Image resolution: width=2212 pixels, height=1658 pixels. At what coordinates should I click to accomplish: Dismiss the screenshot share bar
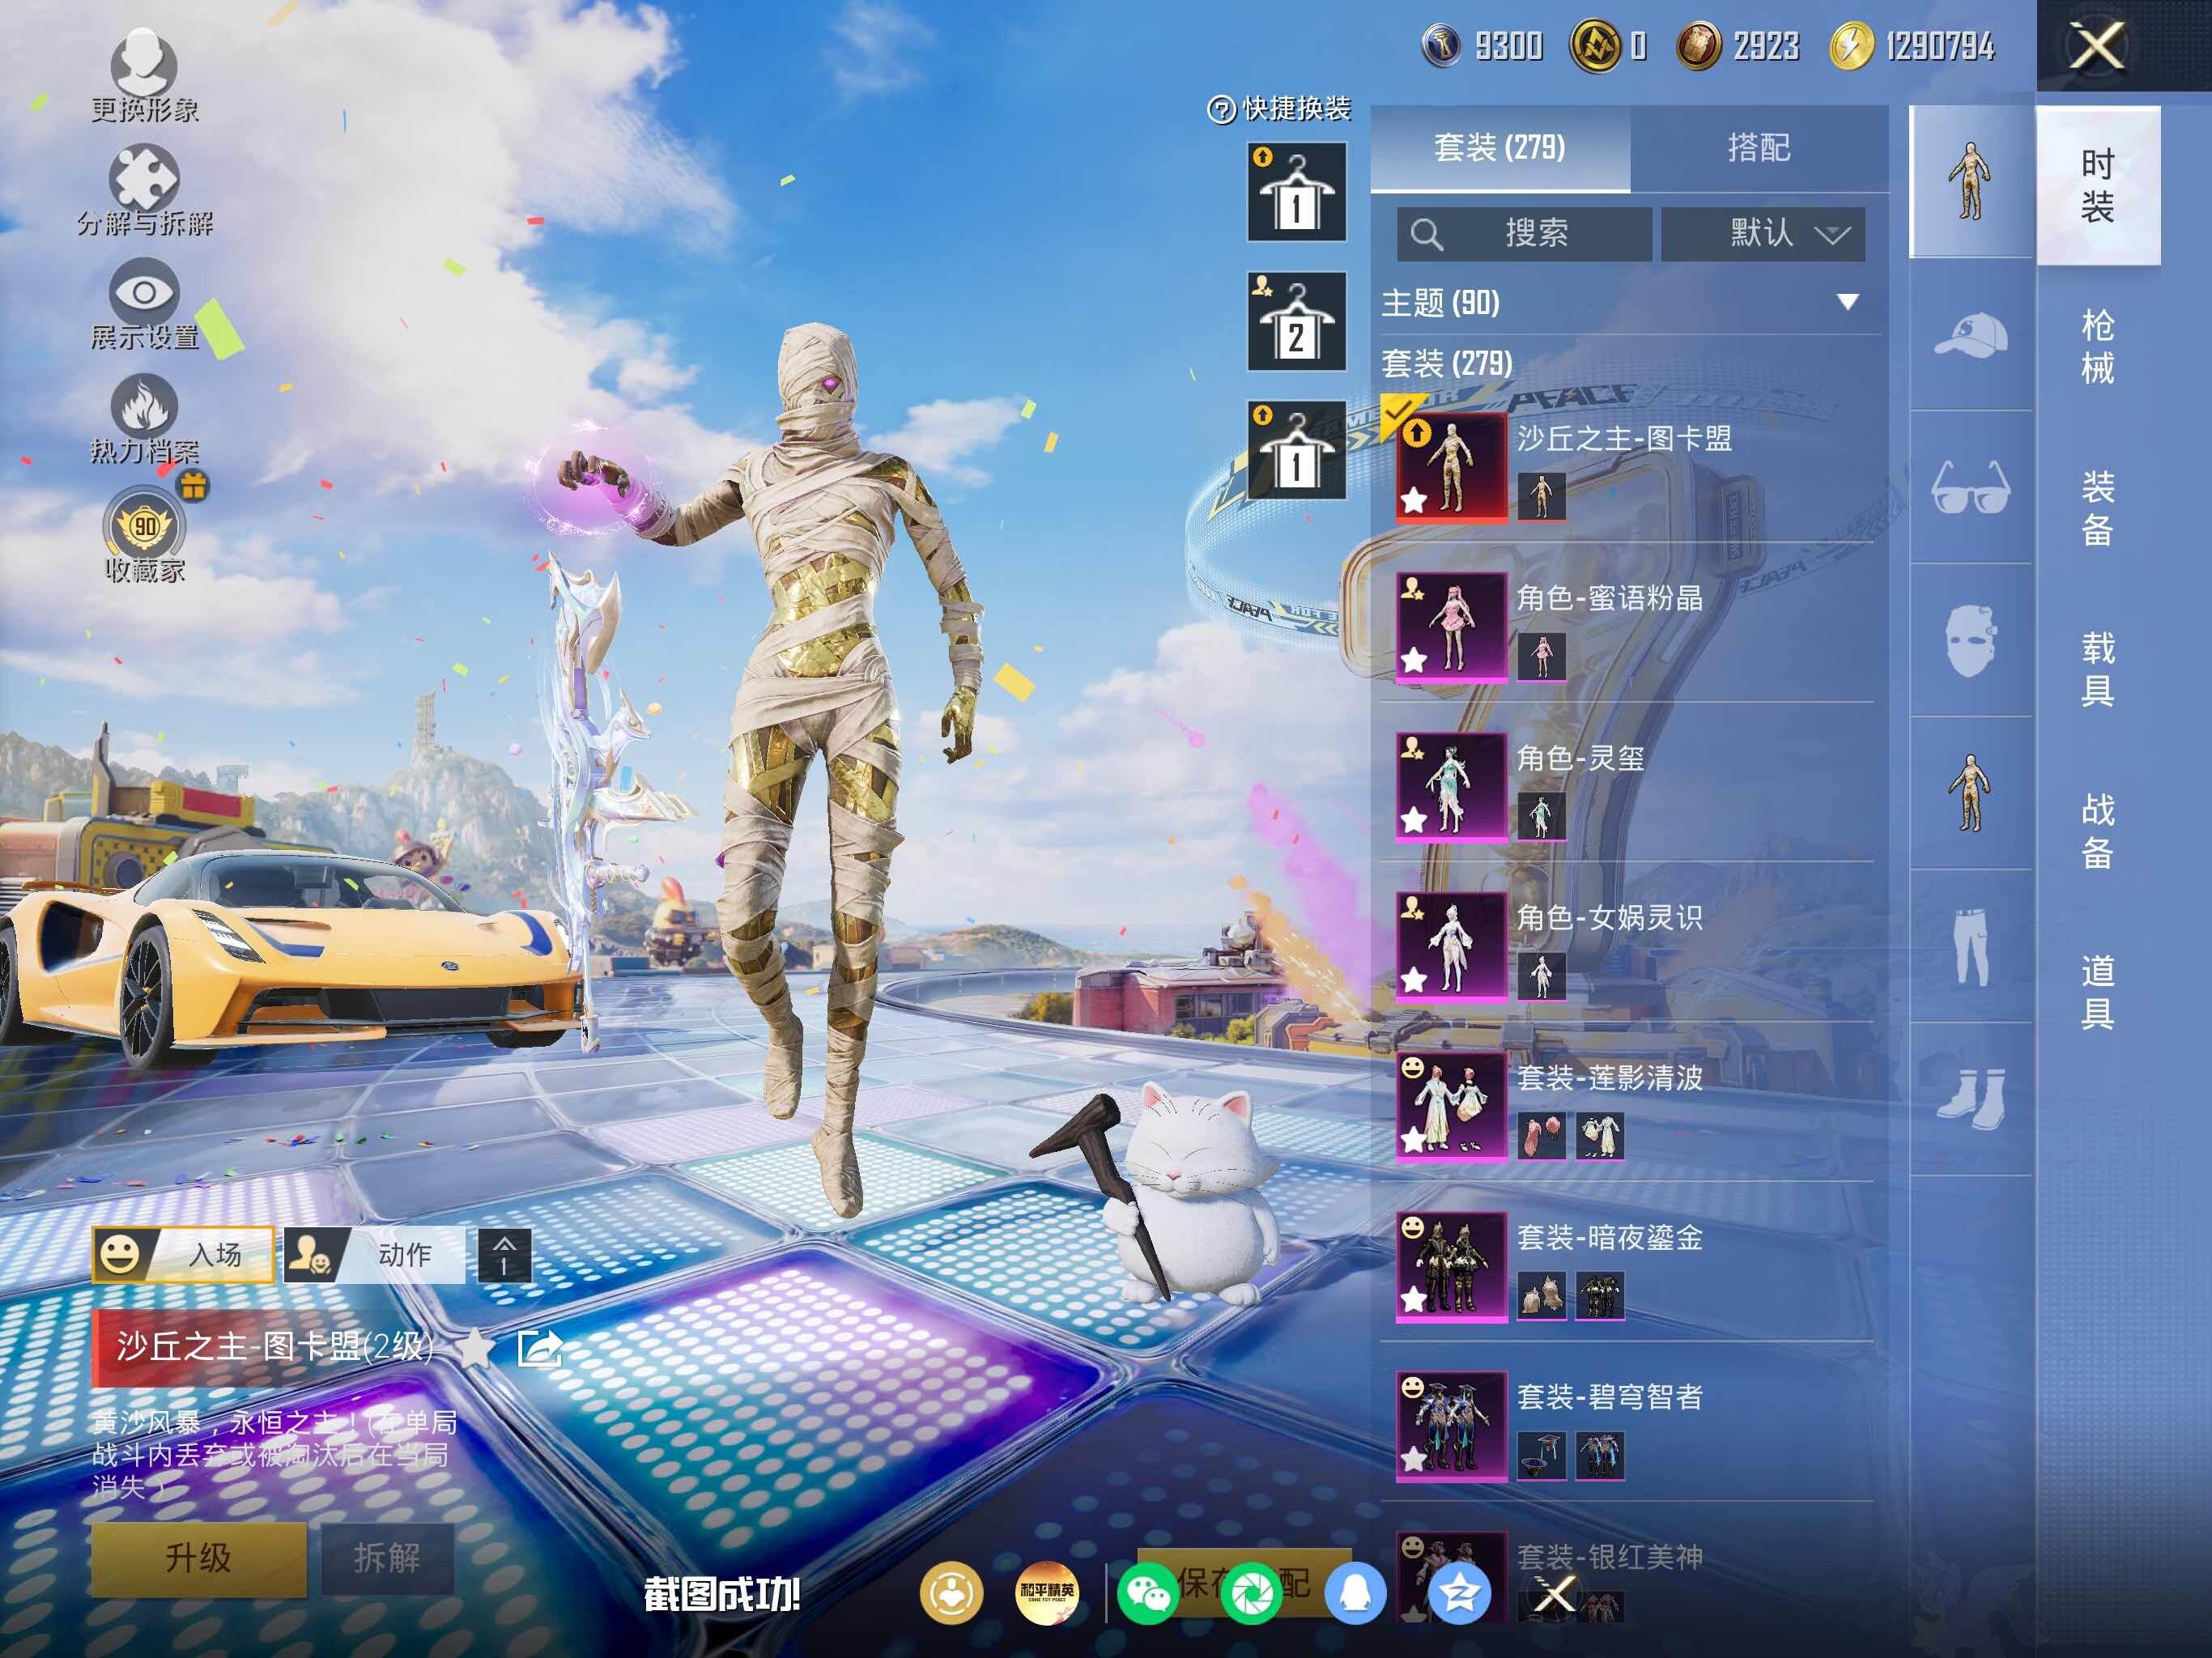(1555, 1594)
